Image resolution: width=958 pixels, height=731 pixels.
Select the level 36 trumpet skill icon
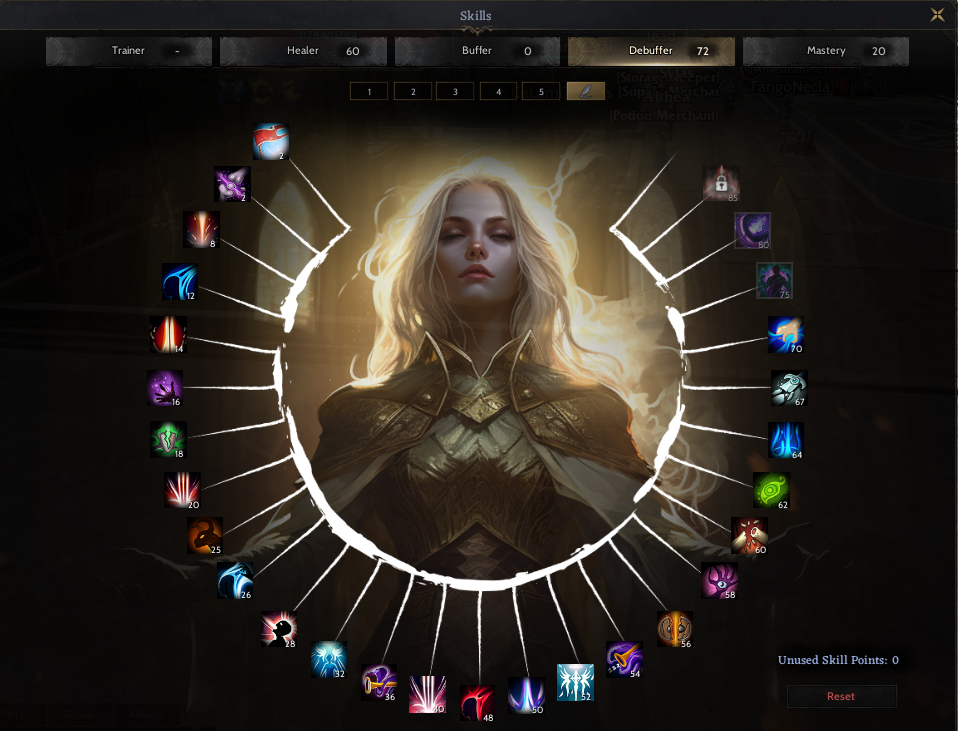(379, 682)
